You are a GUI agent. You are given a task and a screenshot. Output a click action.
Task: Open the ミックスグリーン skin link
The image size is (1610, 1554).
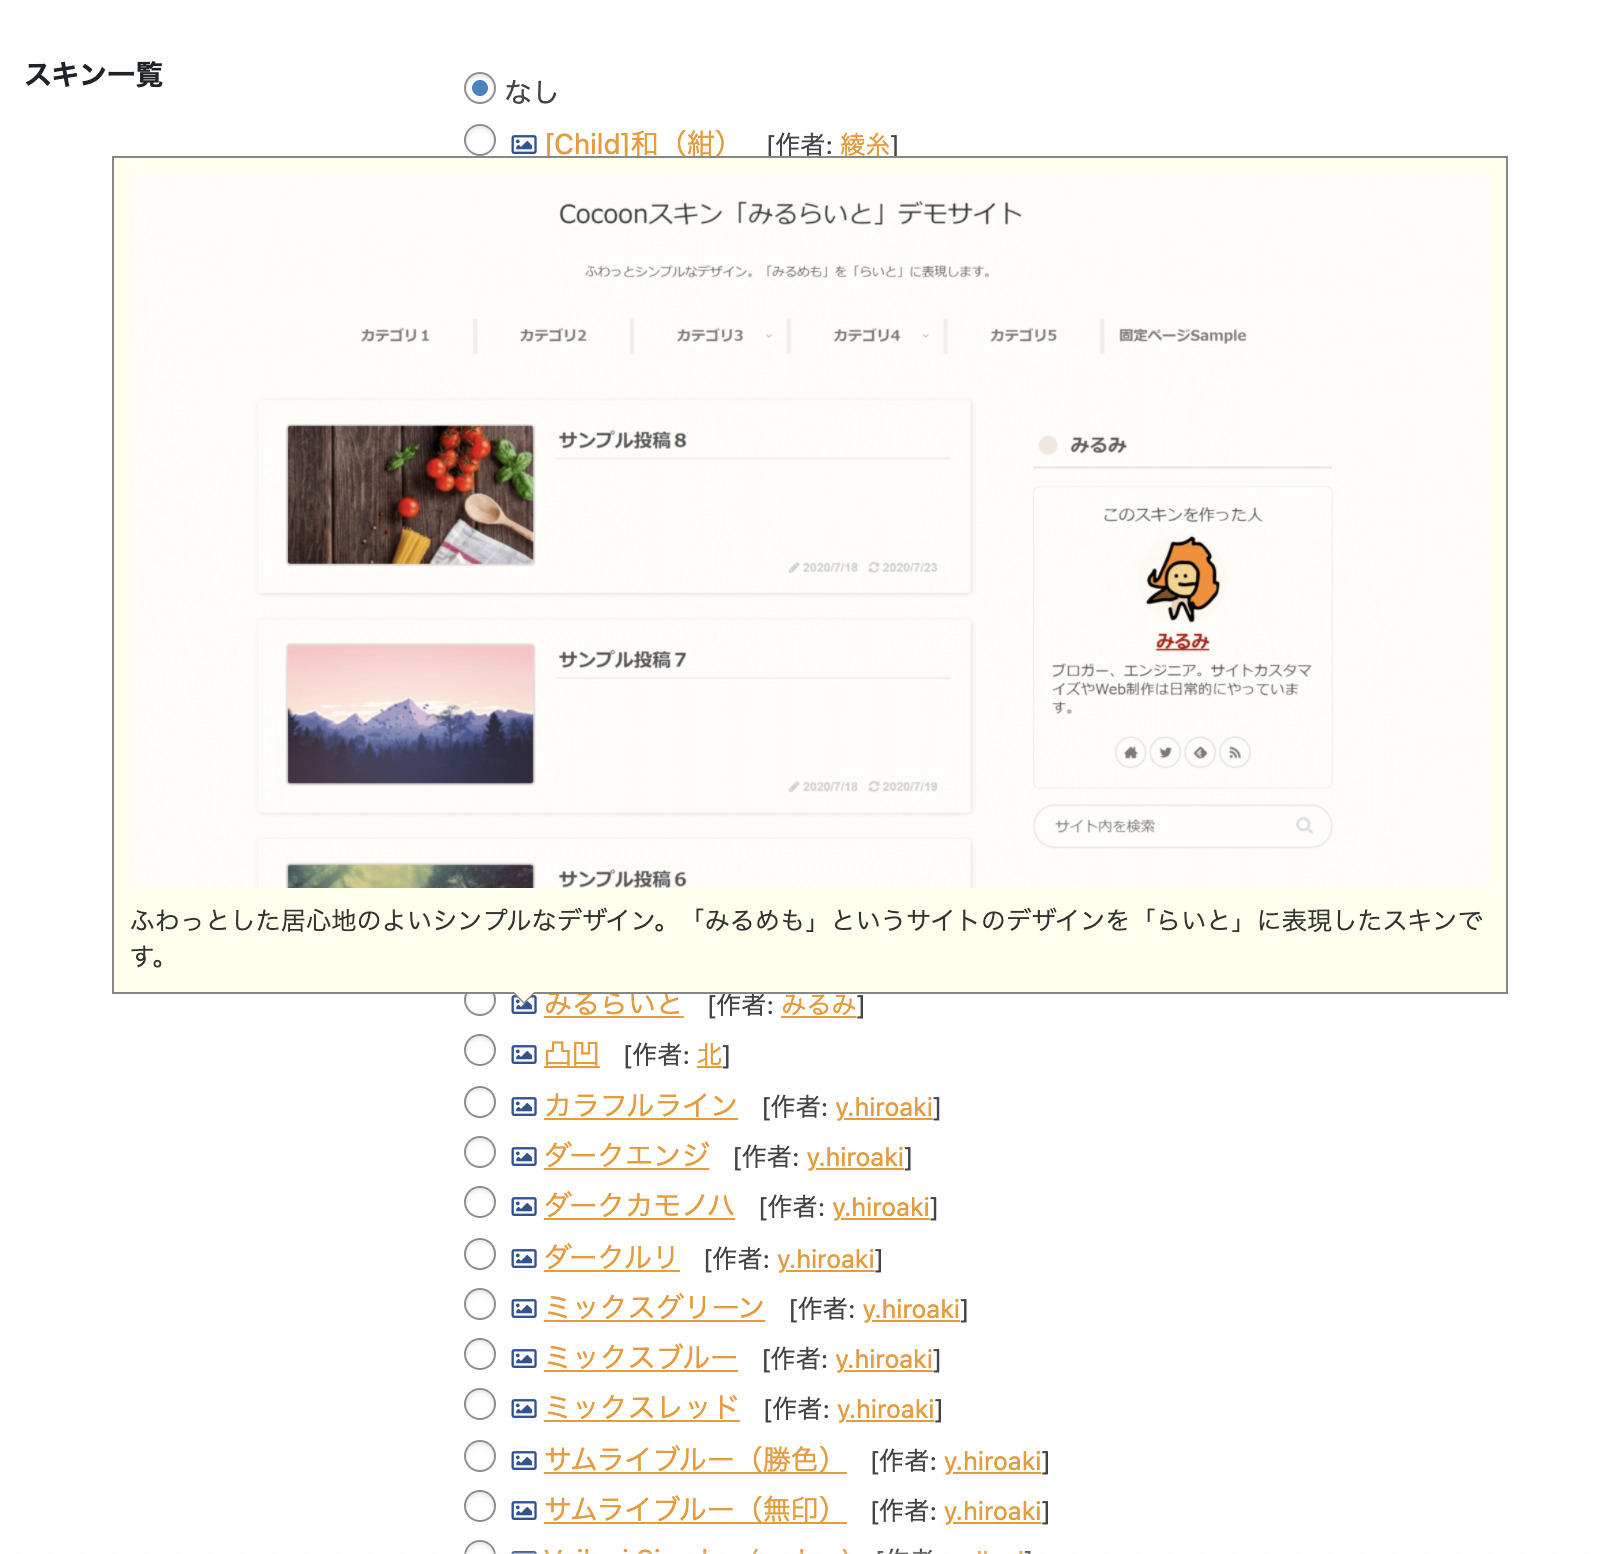pos(654,1308)
